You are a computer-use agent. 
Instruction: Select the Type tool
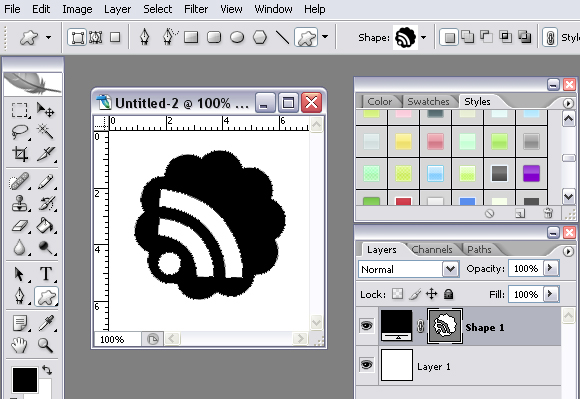[x=45, y=274]
